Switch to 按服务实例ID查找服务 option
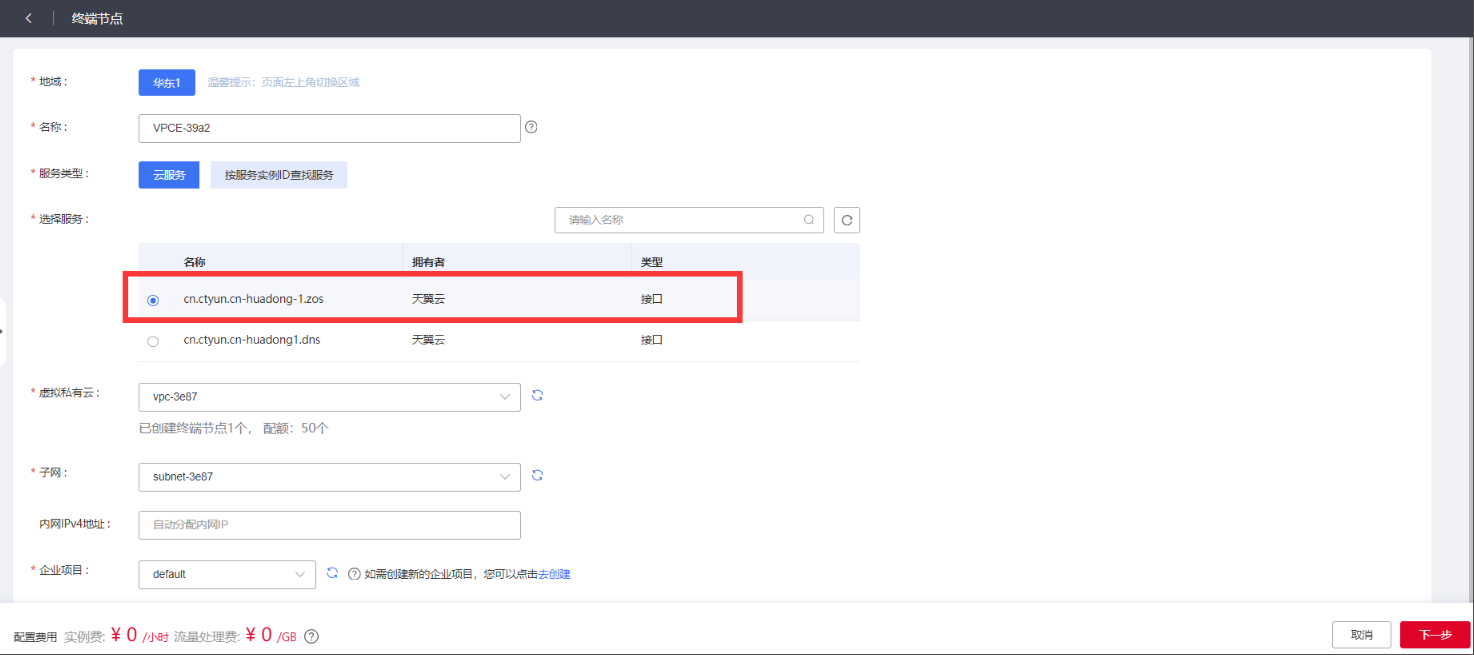The width and height of the screenshot is (1474, 655). 279,175
